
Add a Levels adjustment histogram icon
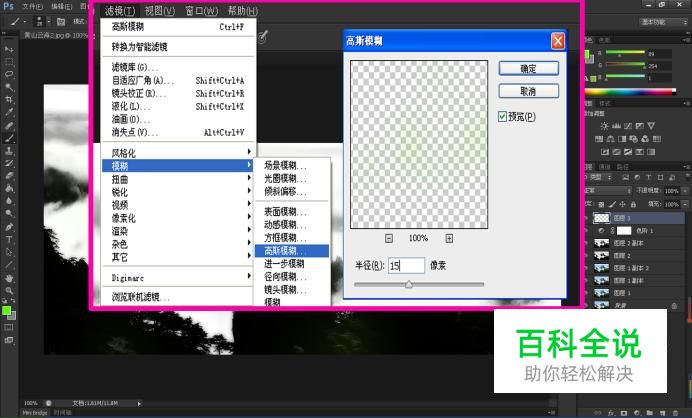click(x=616, y=126)
